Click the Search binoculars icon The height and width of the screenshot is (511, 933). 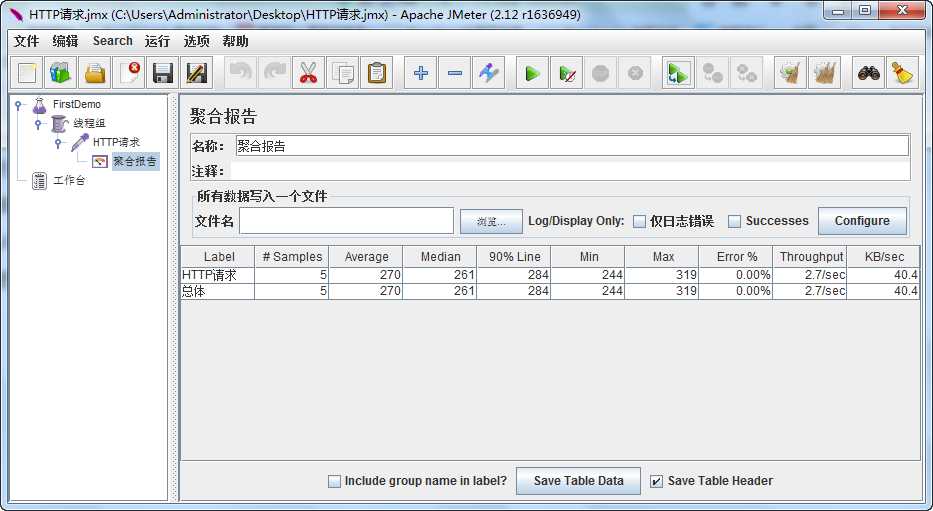[x=869, y=73]
